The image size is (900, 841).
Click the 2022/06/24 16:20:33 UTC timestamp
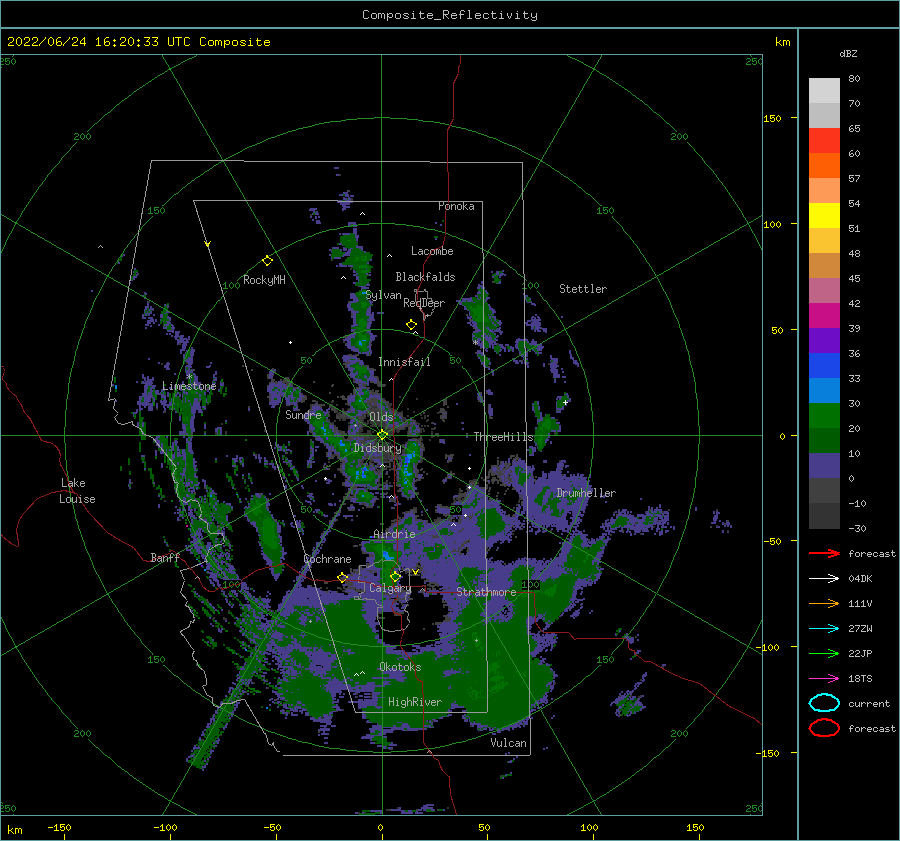tap(99, 42)
